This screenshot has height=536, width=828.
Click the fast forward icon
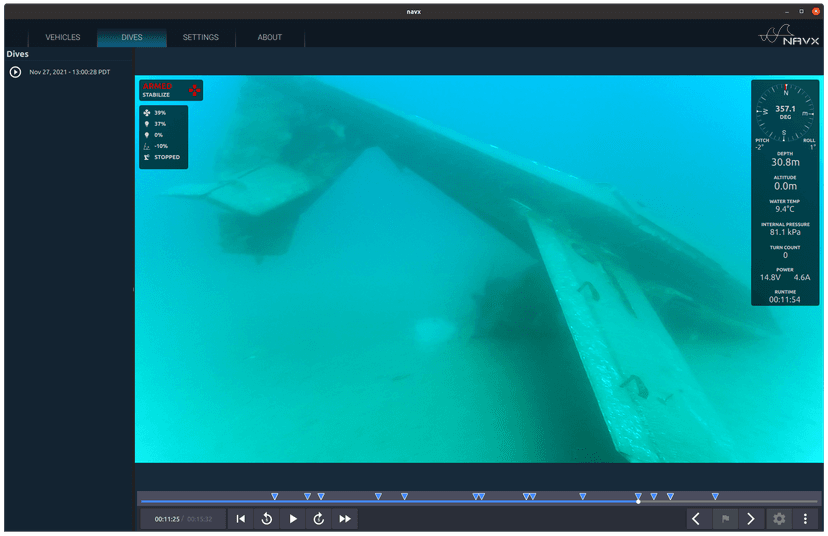(x=345, y=519)
